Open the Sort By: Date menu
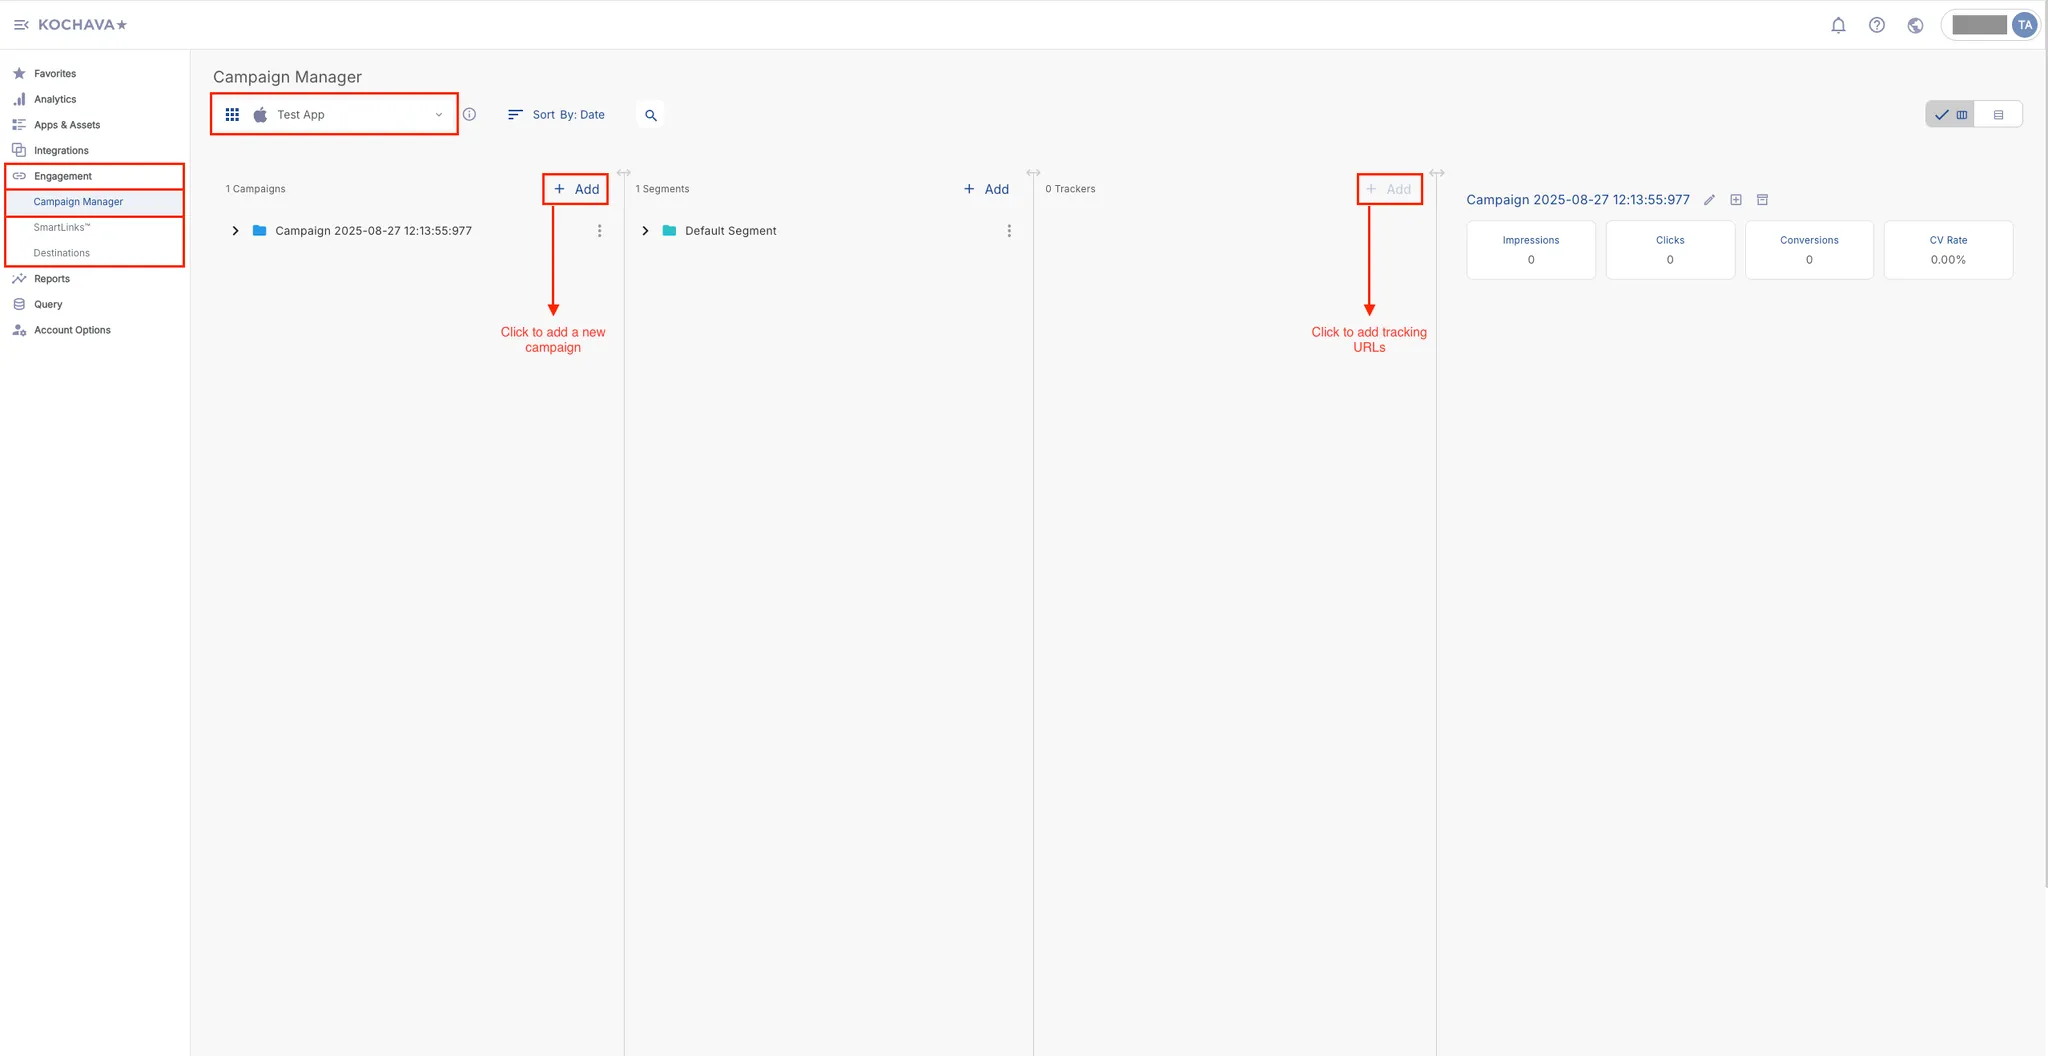This screenshot has height=1056, width=2048. [x=556, y=115]
